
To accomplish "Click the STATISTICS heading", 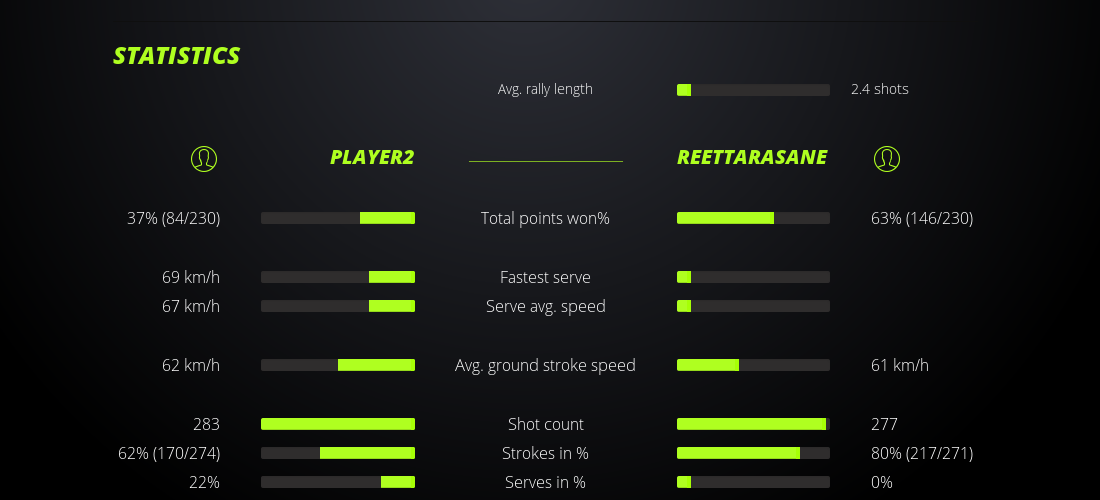I will click(177, 56).
